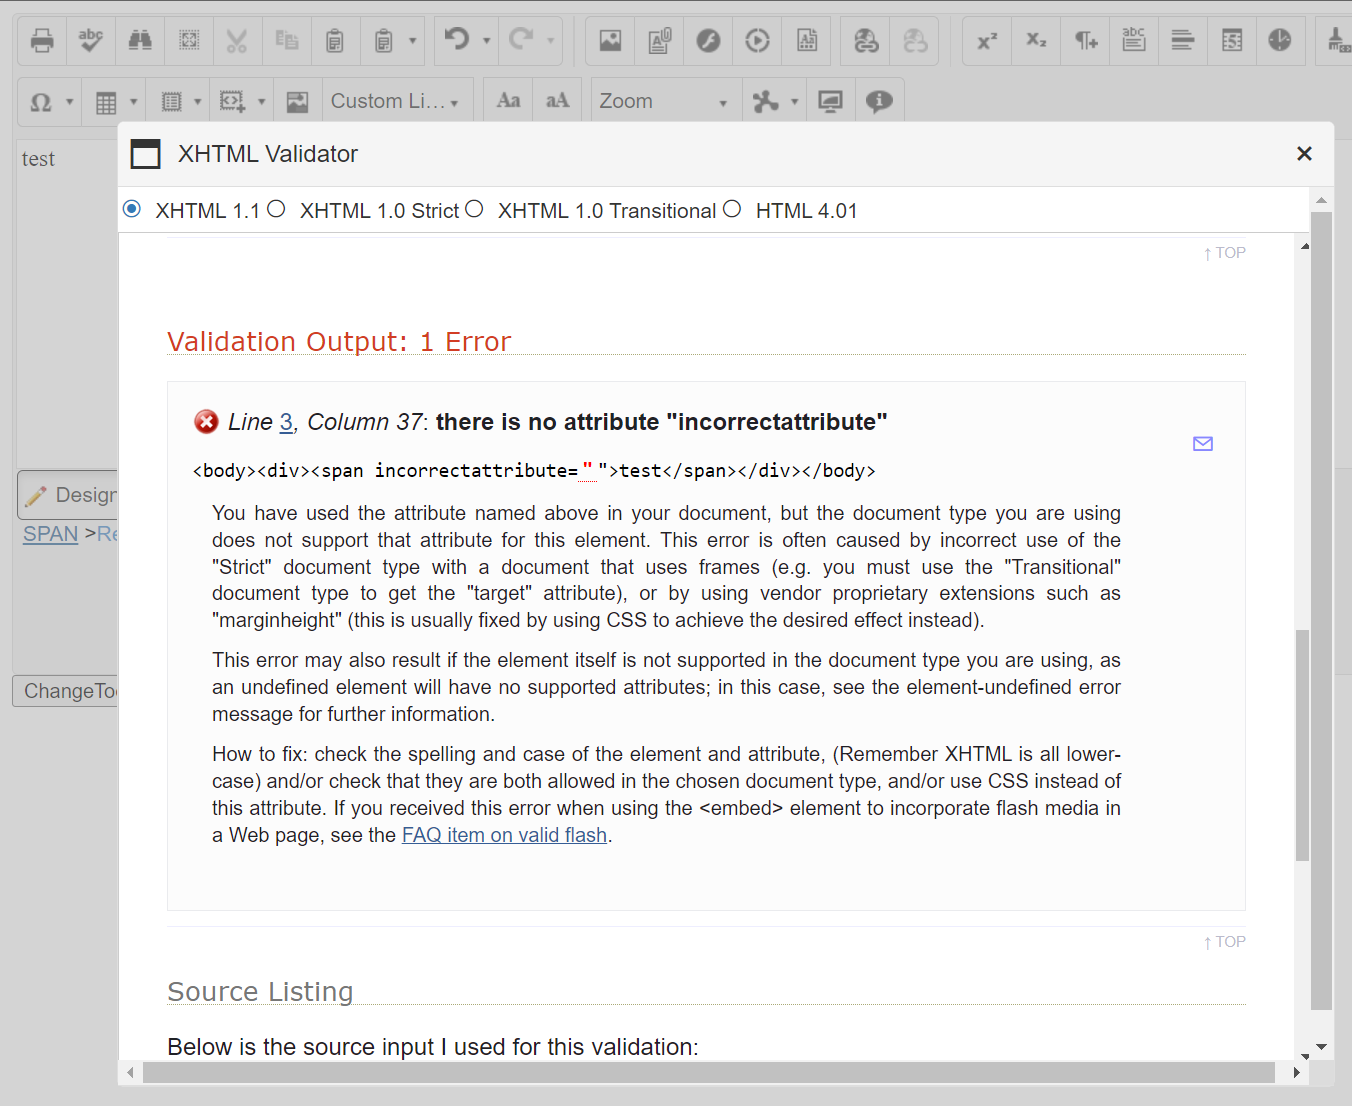Click the horizontal scrollbar left arrow

coord(130,1072)
